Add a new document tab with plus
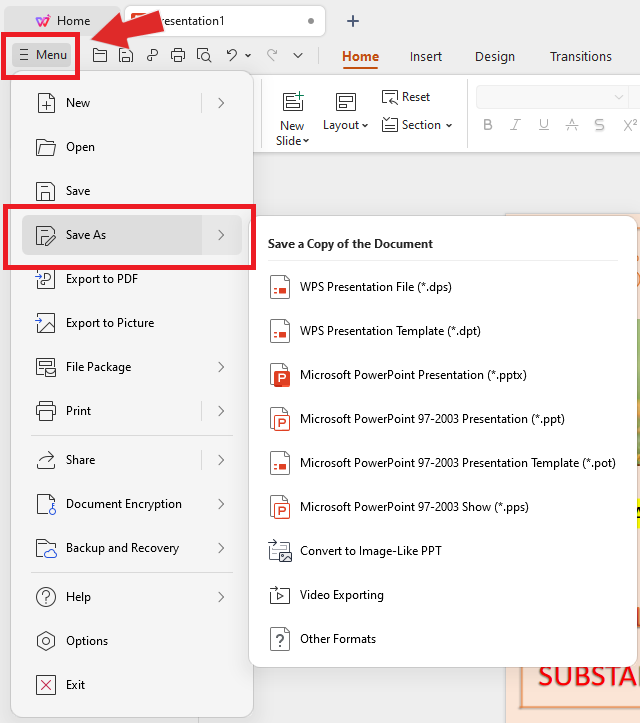The height and width of the screenshot is (723, 640). click(x=353, y=21)
